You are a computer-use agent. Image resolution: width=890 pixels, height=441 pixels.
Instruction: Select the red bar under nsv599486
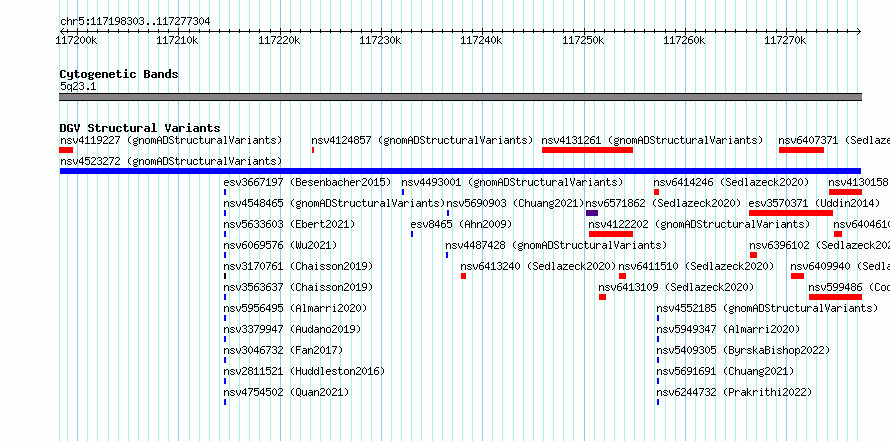click(836, 297)
